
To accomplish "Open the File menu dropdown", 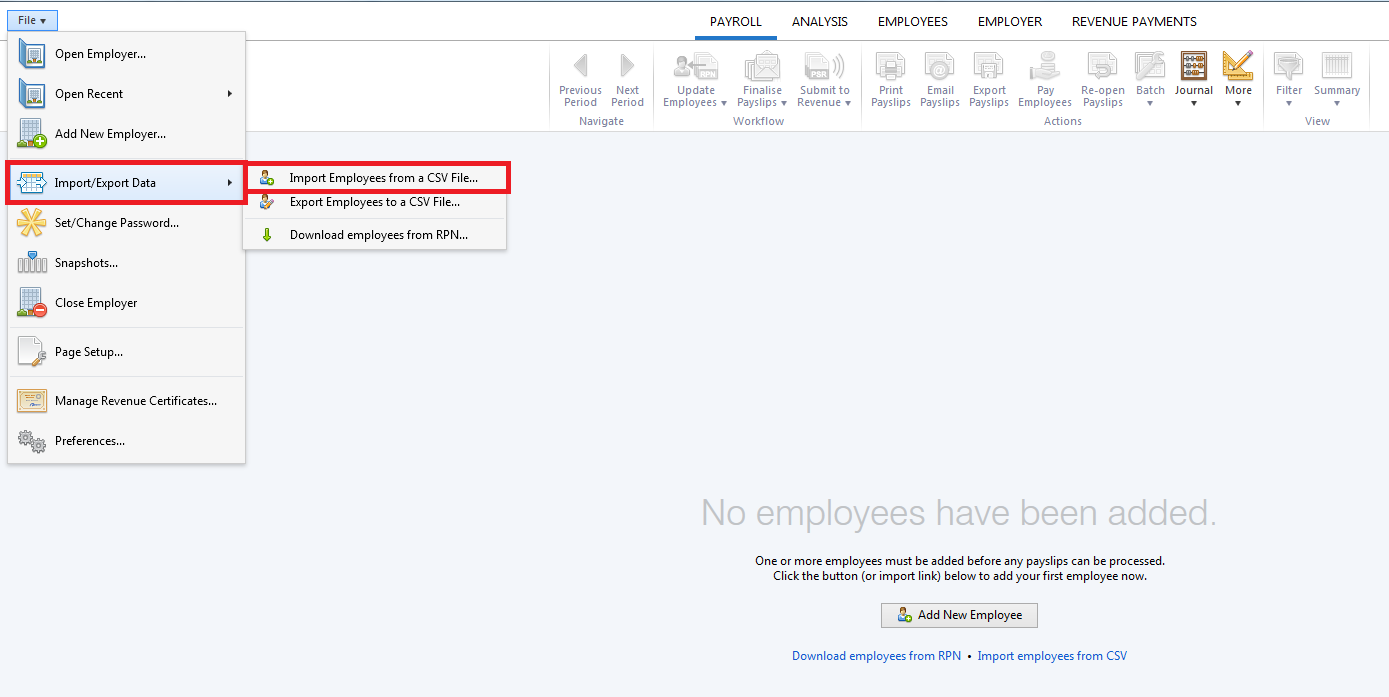I will click(32, 20).
